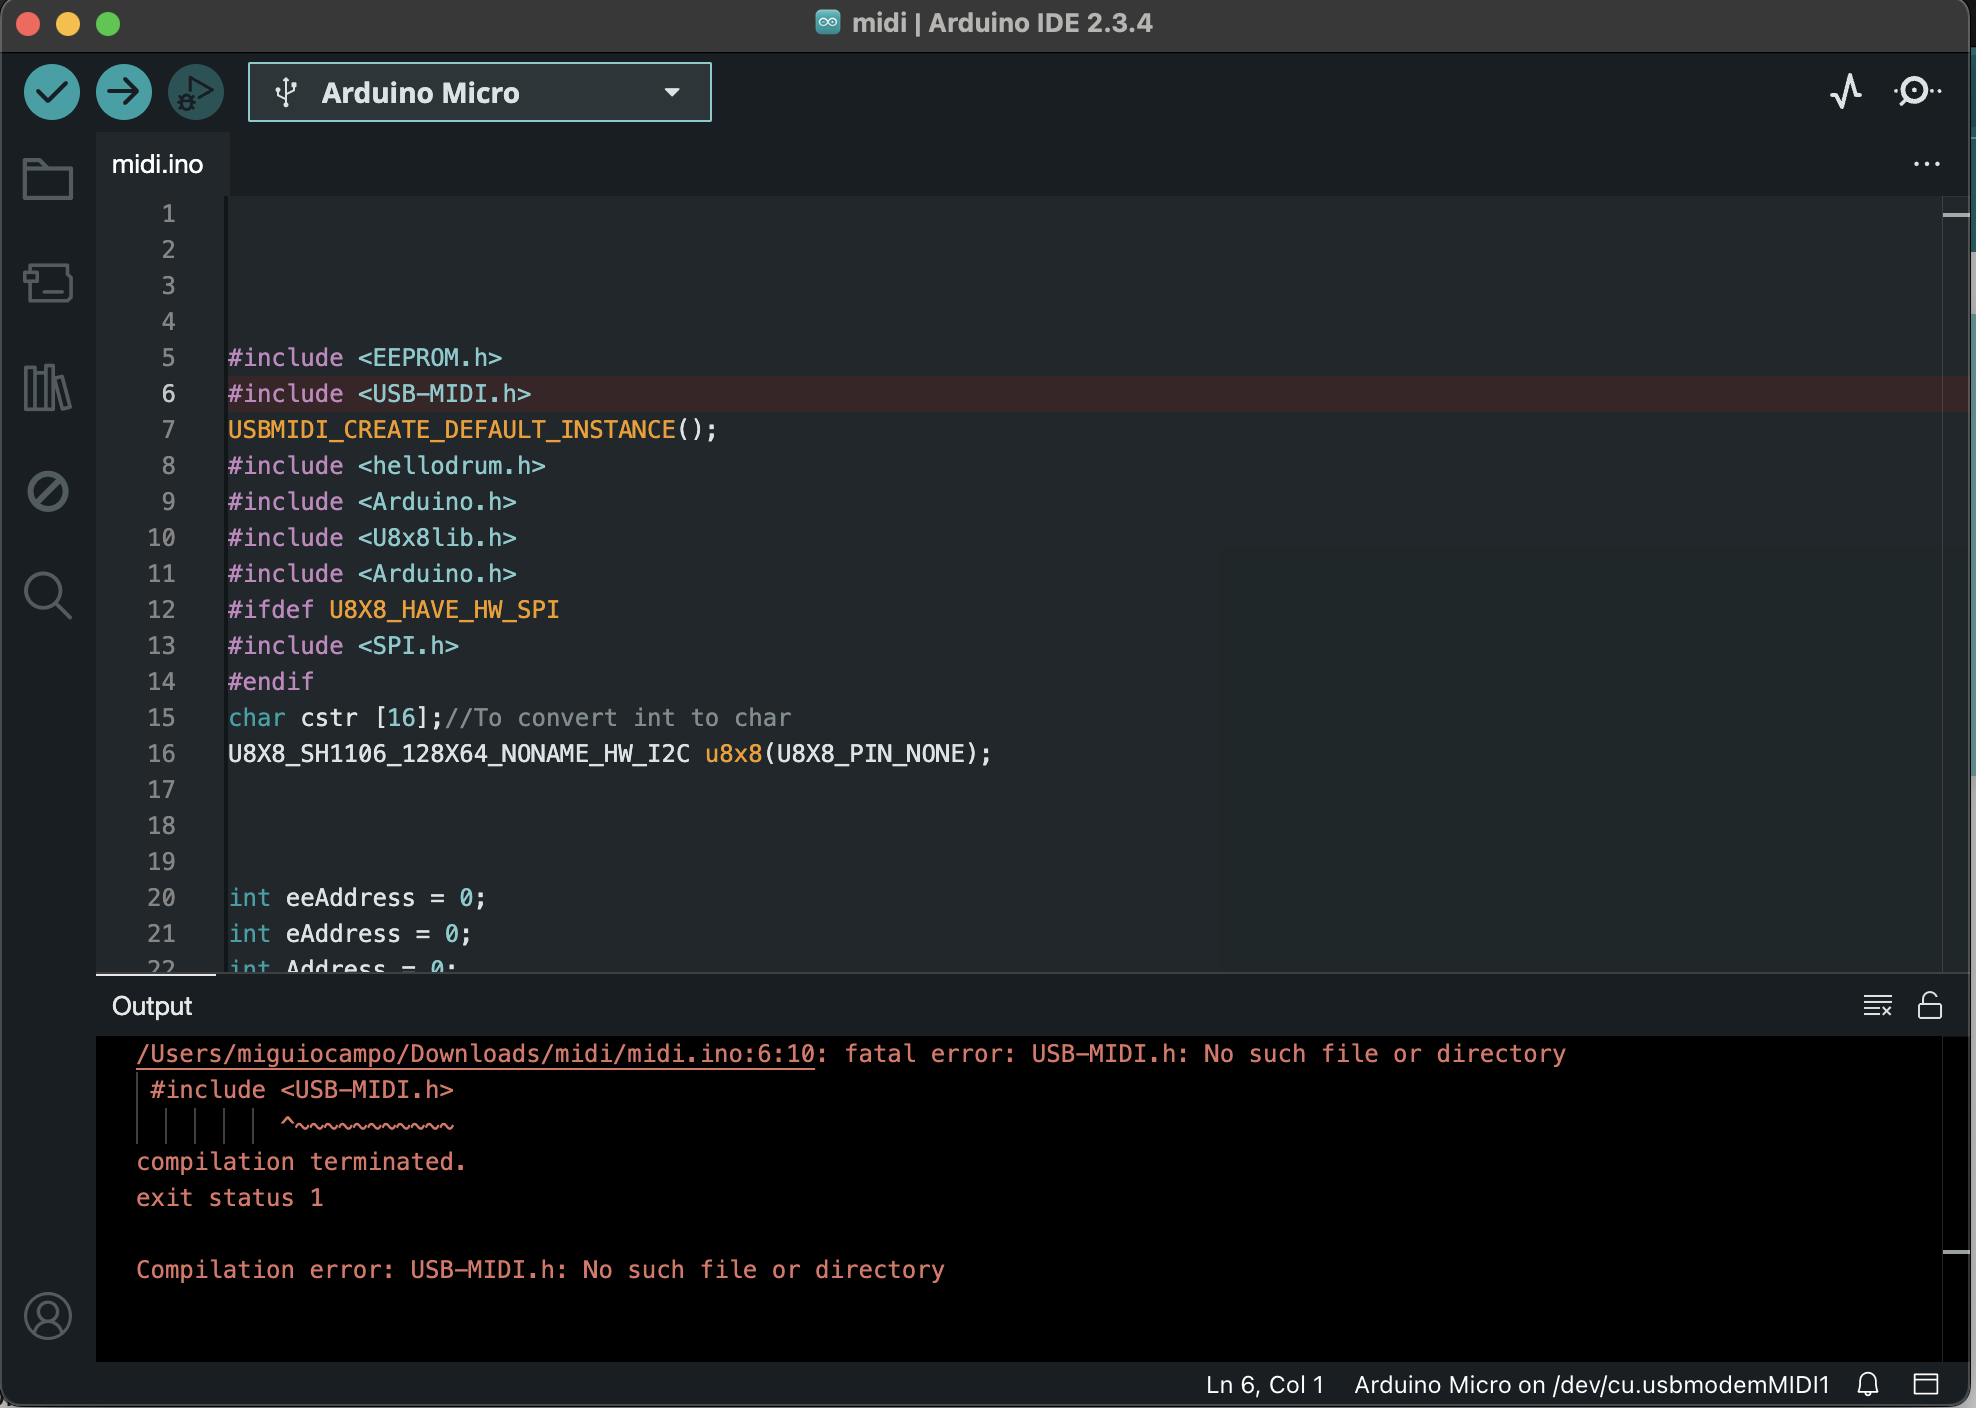Open the Library Manager sidebar

point(48,387)
